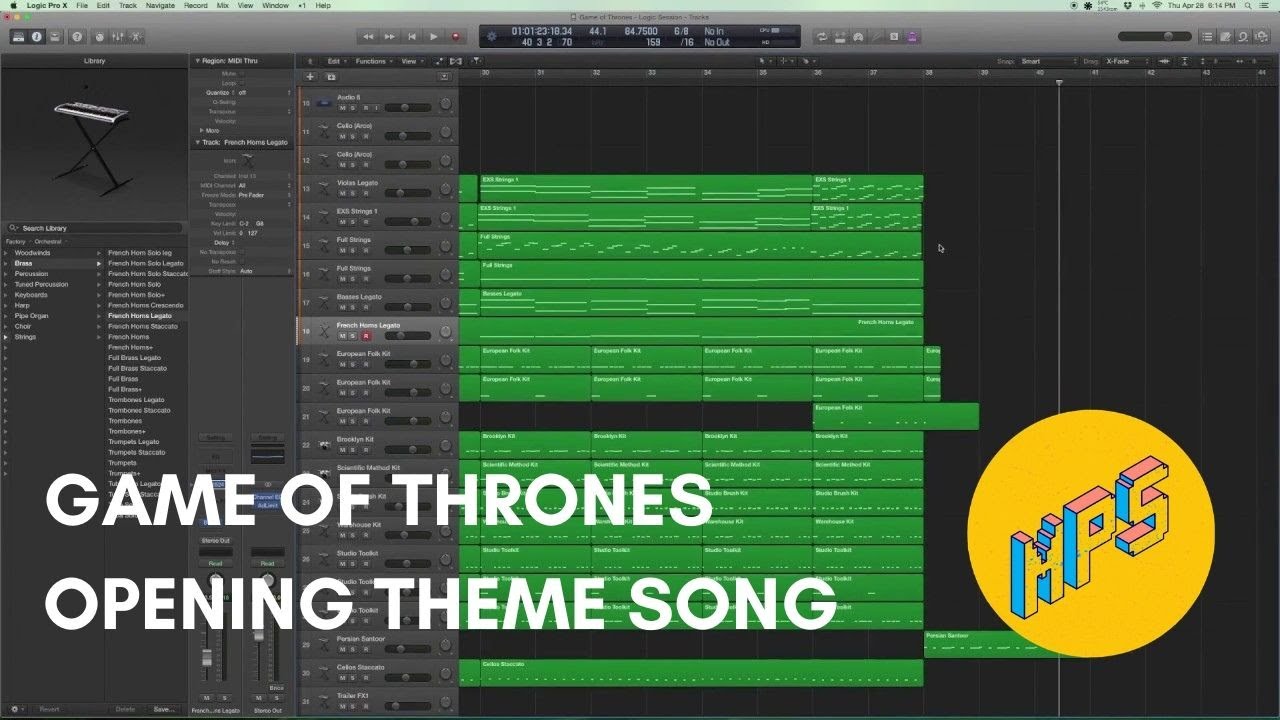The image size is (1280, 720).
Task: Adjust the volume slider on the Violas Legato track
Action: click(407, 192)
